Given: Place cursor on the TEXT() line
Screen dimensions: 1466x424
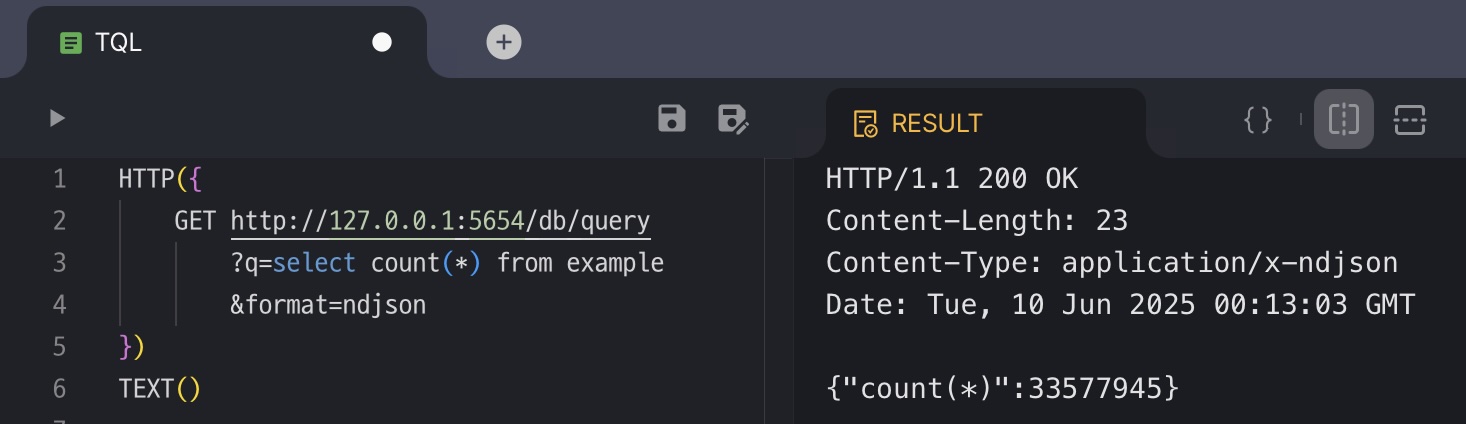Looking at the screenshot, I should (x=160, y=388).
